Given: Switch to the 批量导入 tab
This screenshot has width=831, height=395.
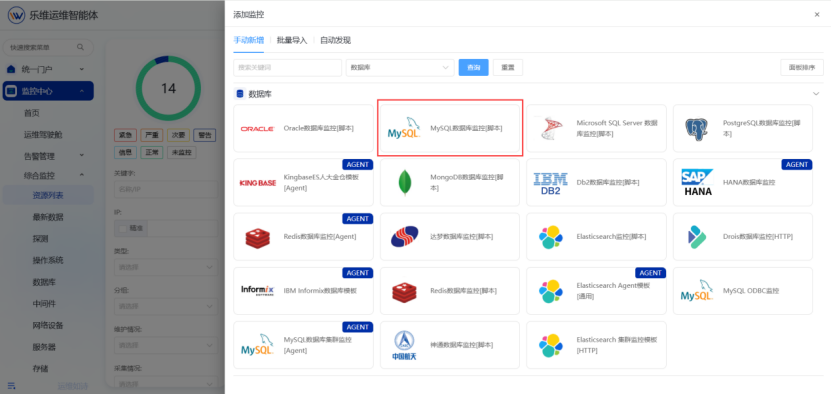Looking at the screenshot, I should tap(292, 40).
